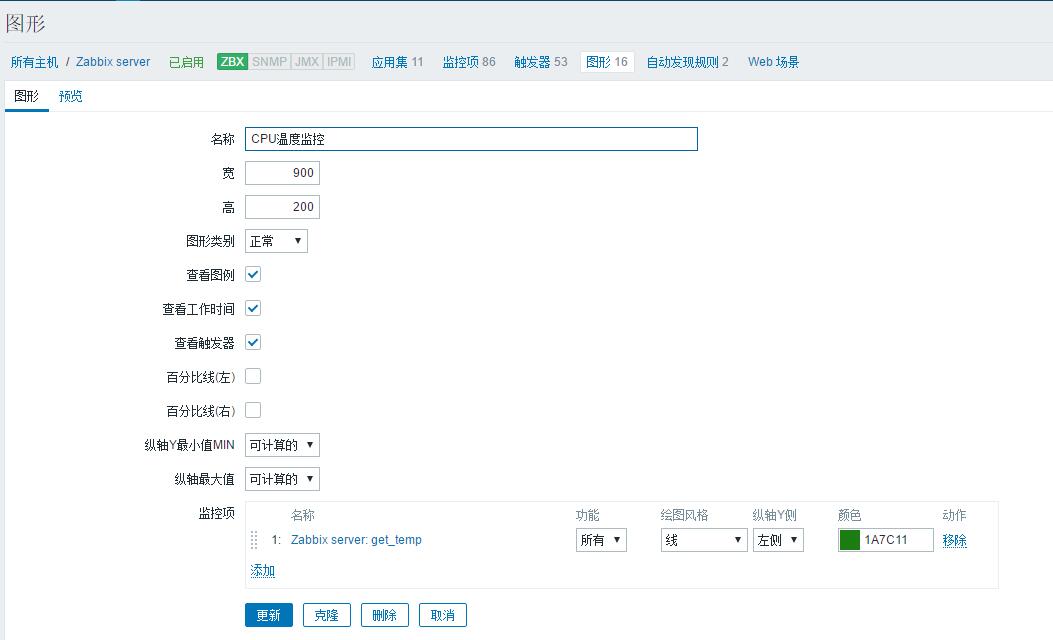
Task: Open the 纵轴最大值 dropdown
Action: pos(282,479)
